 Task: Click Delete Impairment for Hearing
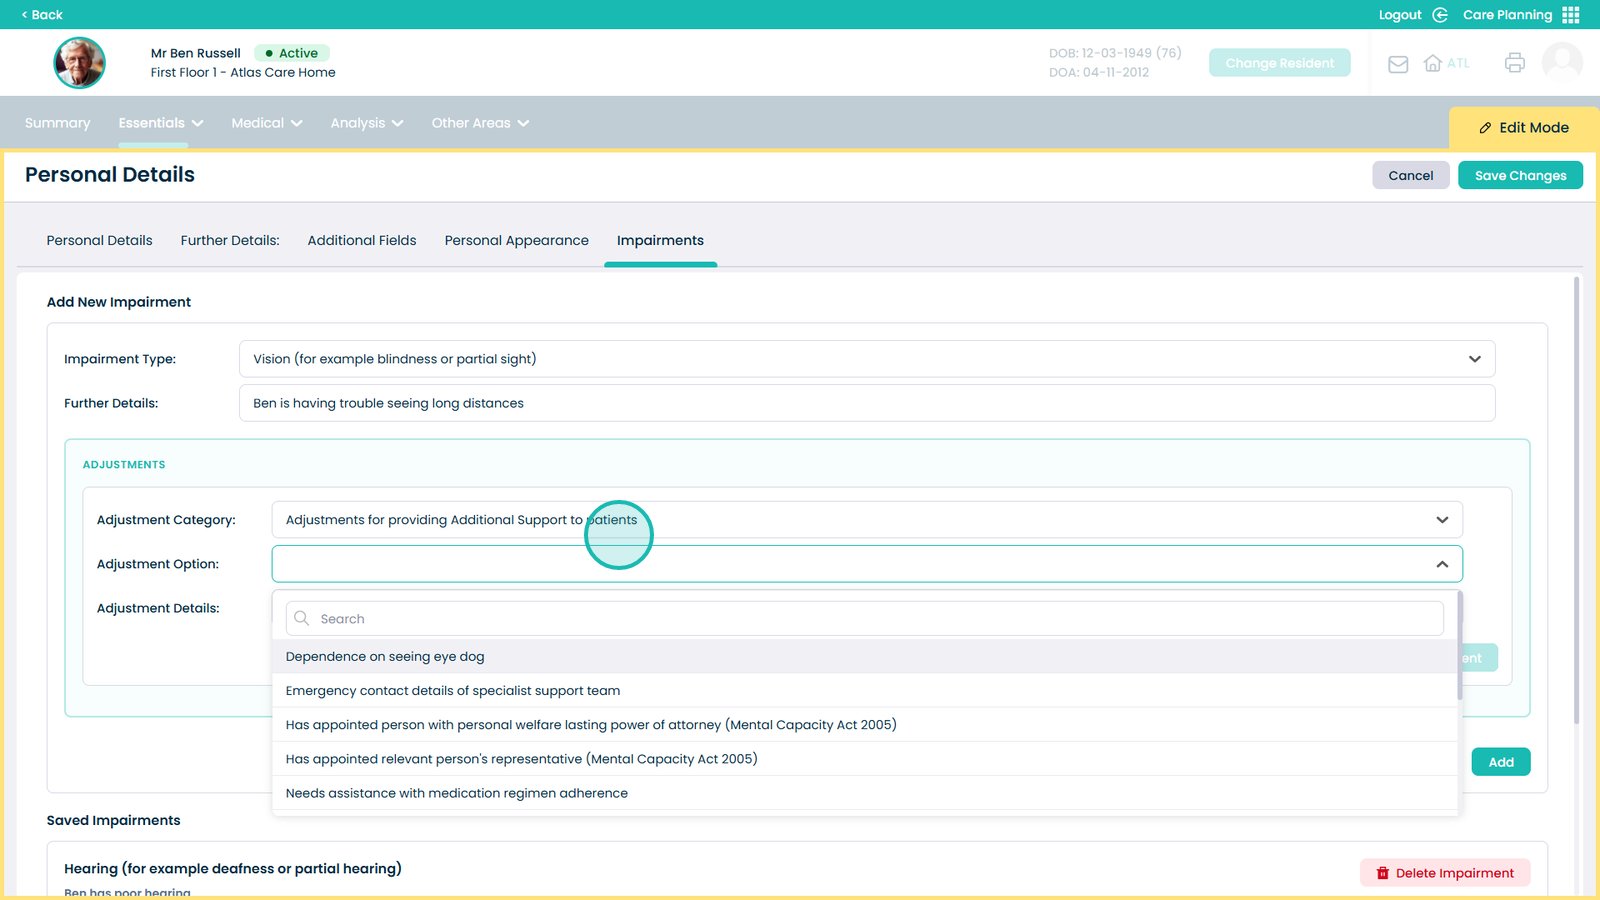coord(1444,872)
